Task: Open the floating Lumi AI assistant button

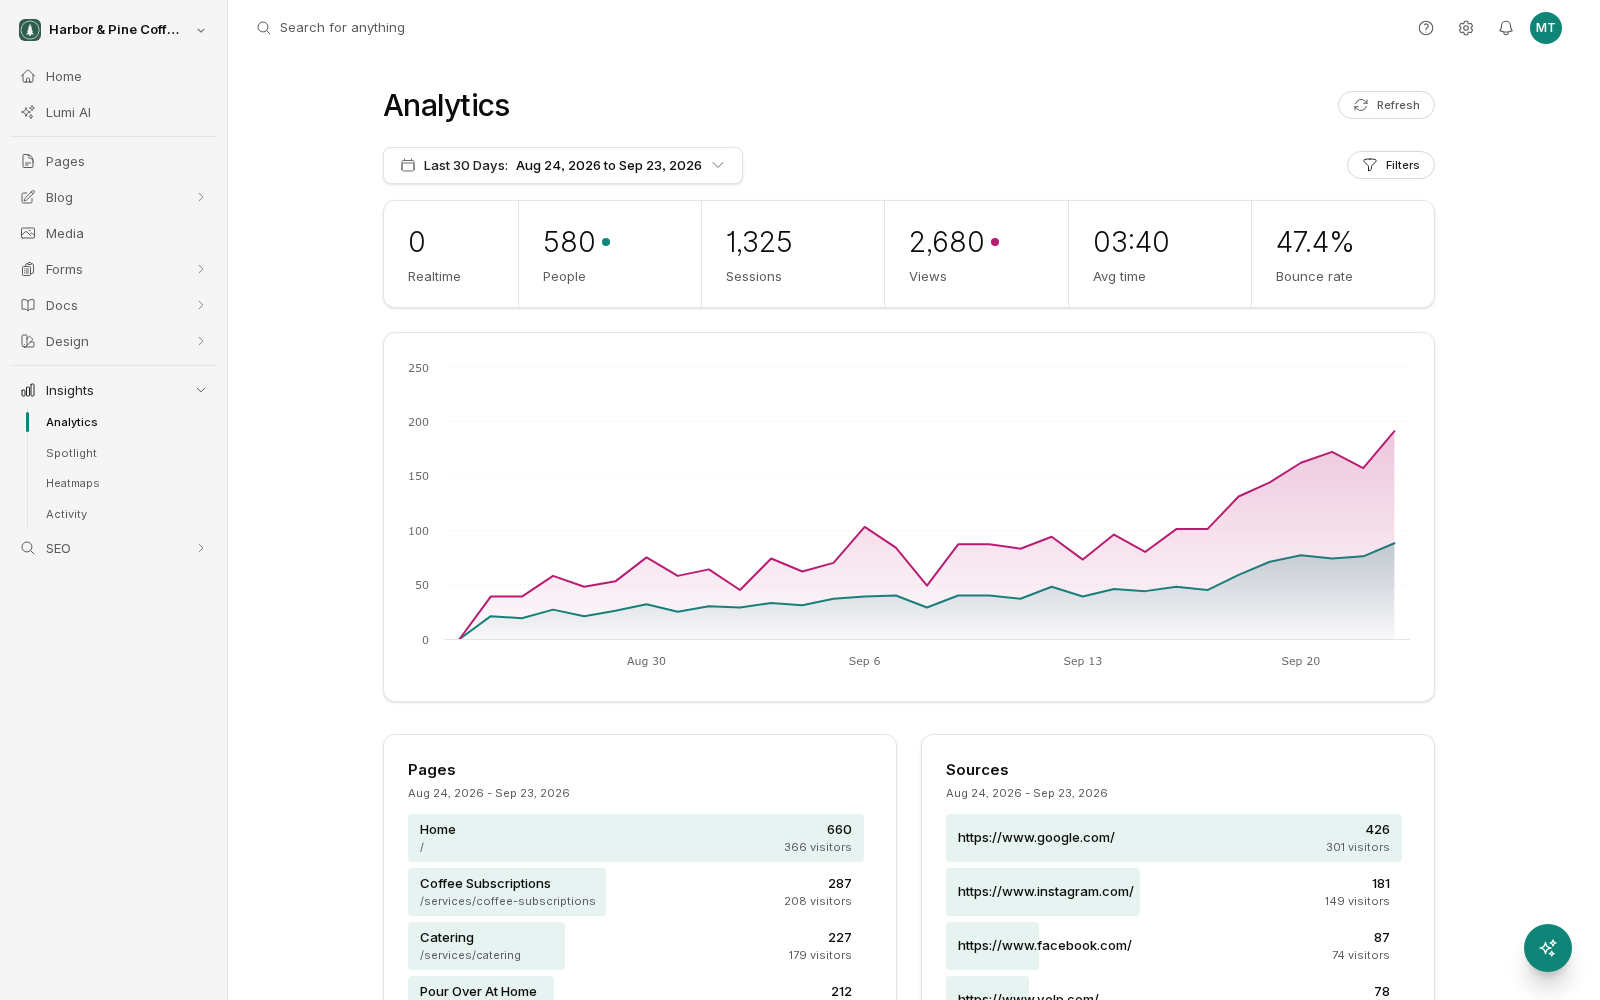Action: (1548, 948)
